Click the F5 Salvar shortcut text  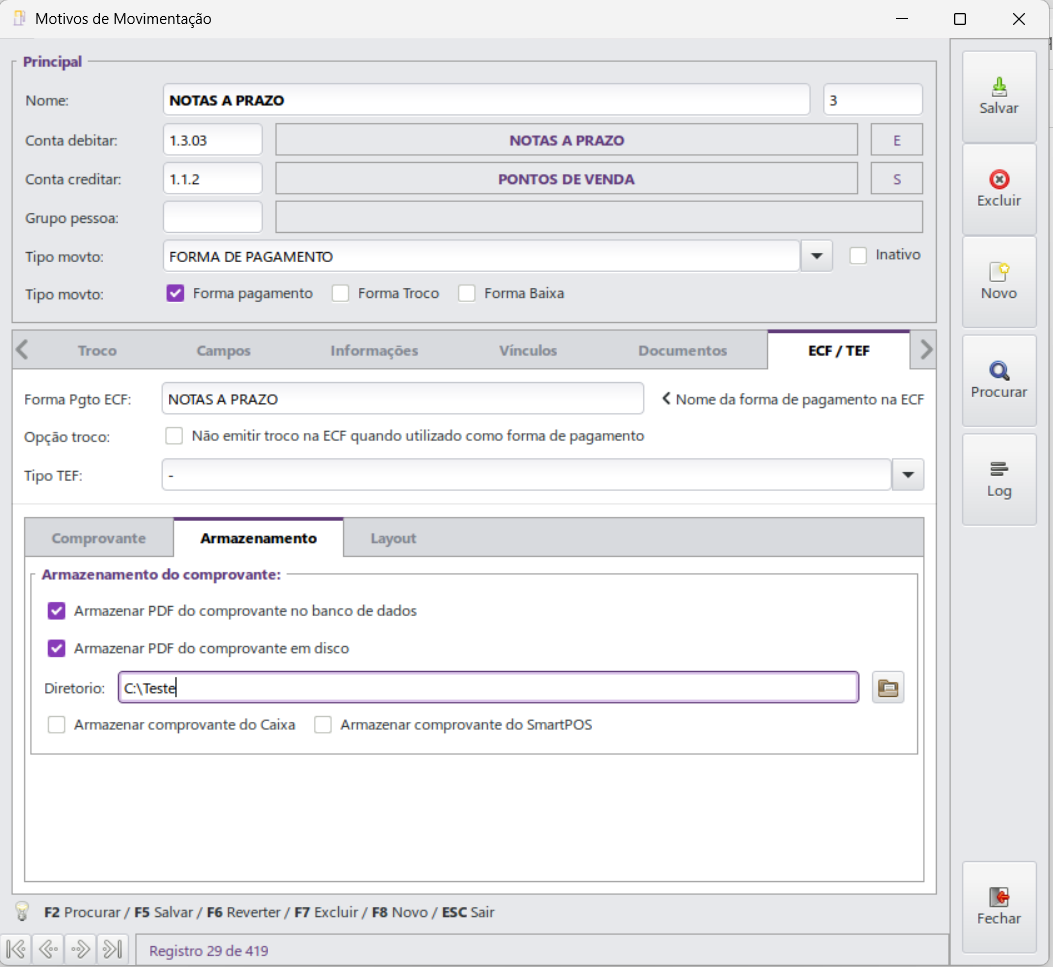[x=163, y=912]
